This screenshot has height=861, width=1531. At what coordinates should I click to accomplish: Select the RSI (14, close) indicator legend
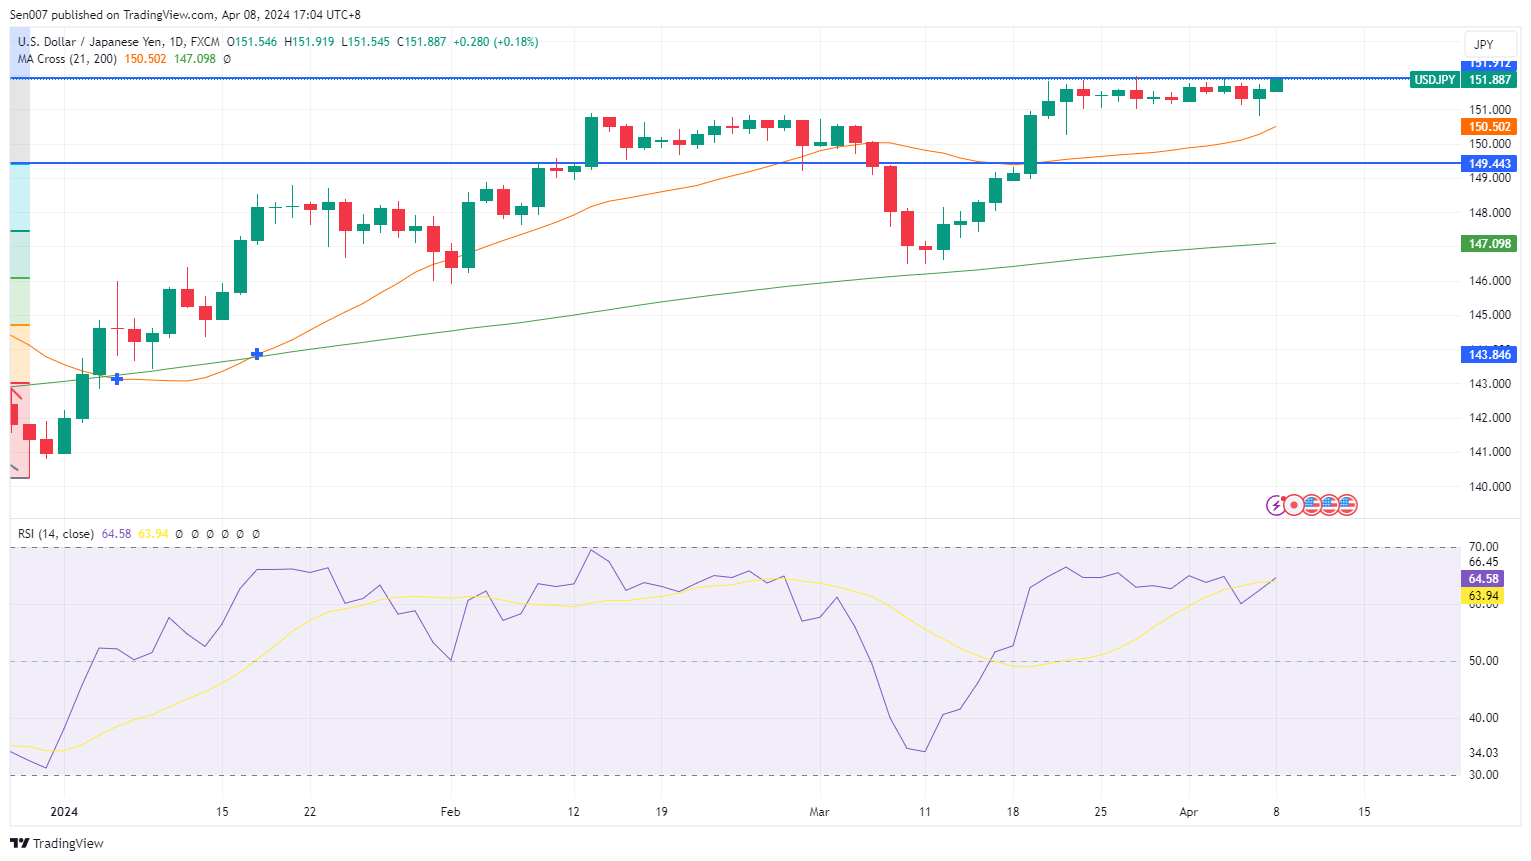pos(56,534)
